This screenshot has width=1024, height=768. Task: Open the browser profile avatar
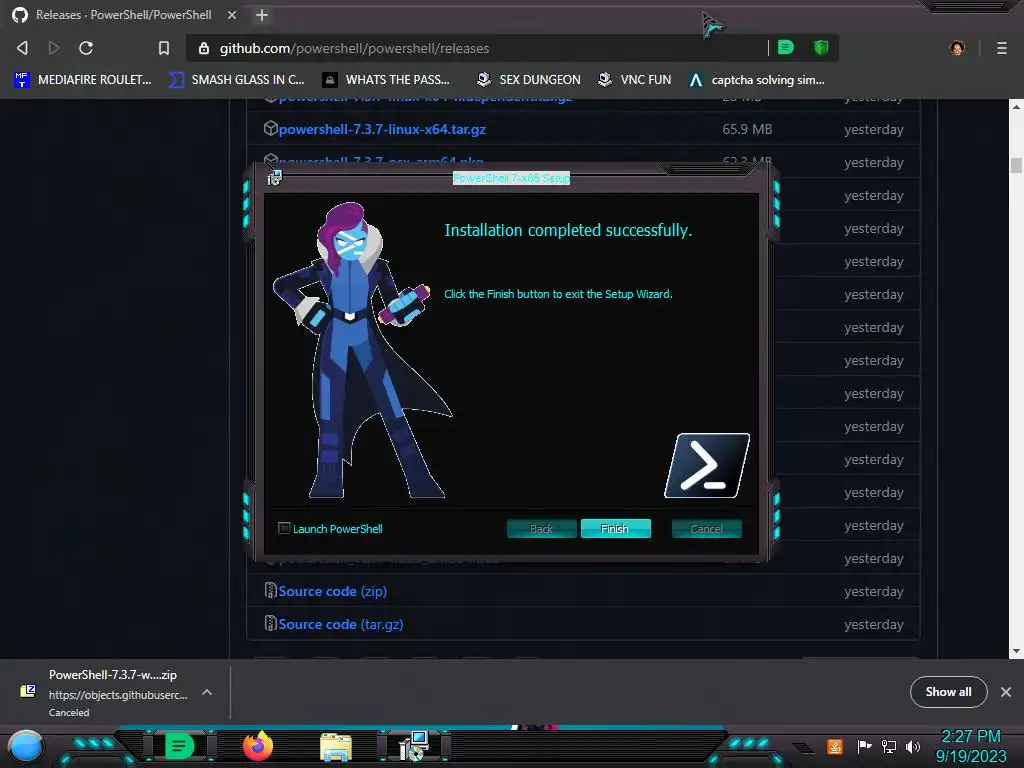click(957, 48)
